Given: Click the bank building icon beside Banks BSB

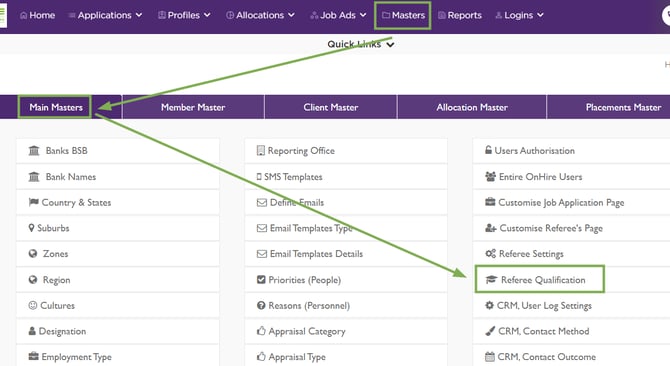Looking at the screenshot, I should 34,150.
